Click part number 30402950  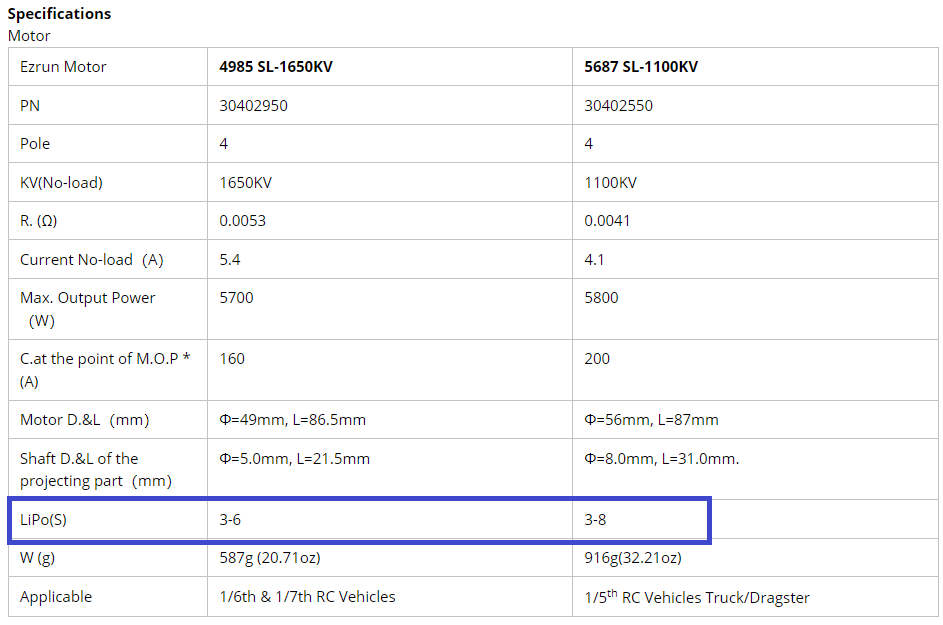click(253, 106)
